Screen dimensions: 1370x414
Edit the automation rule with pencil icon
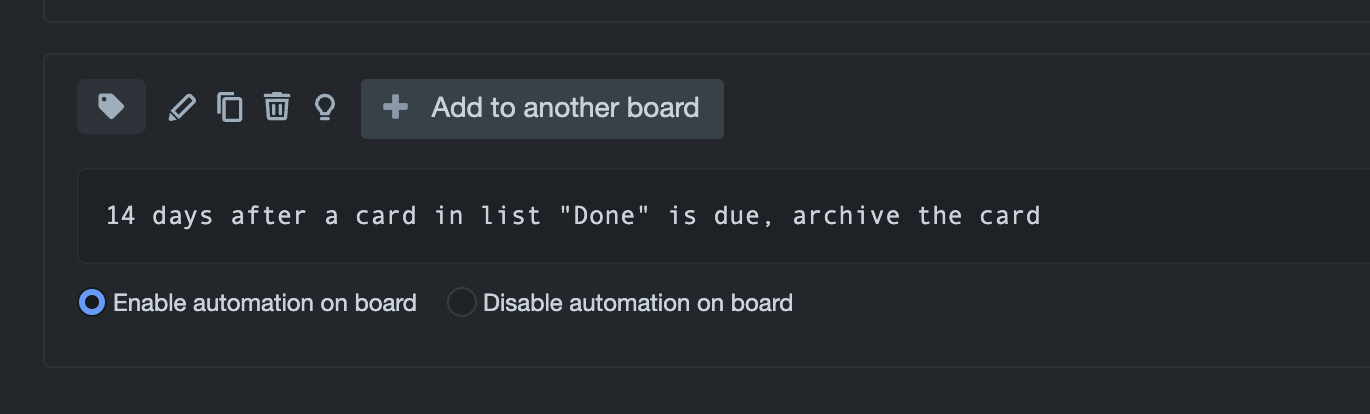(182, 107)
